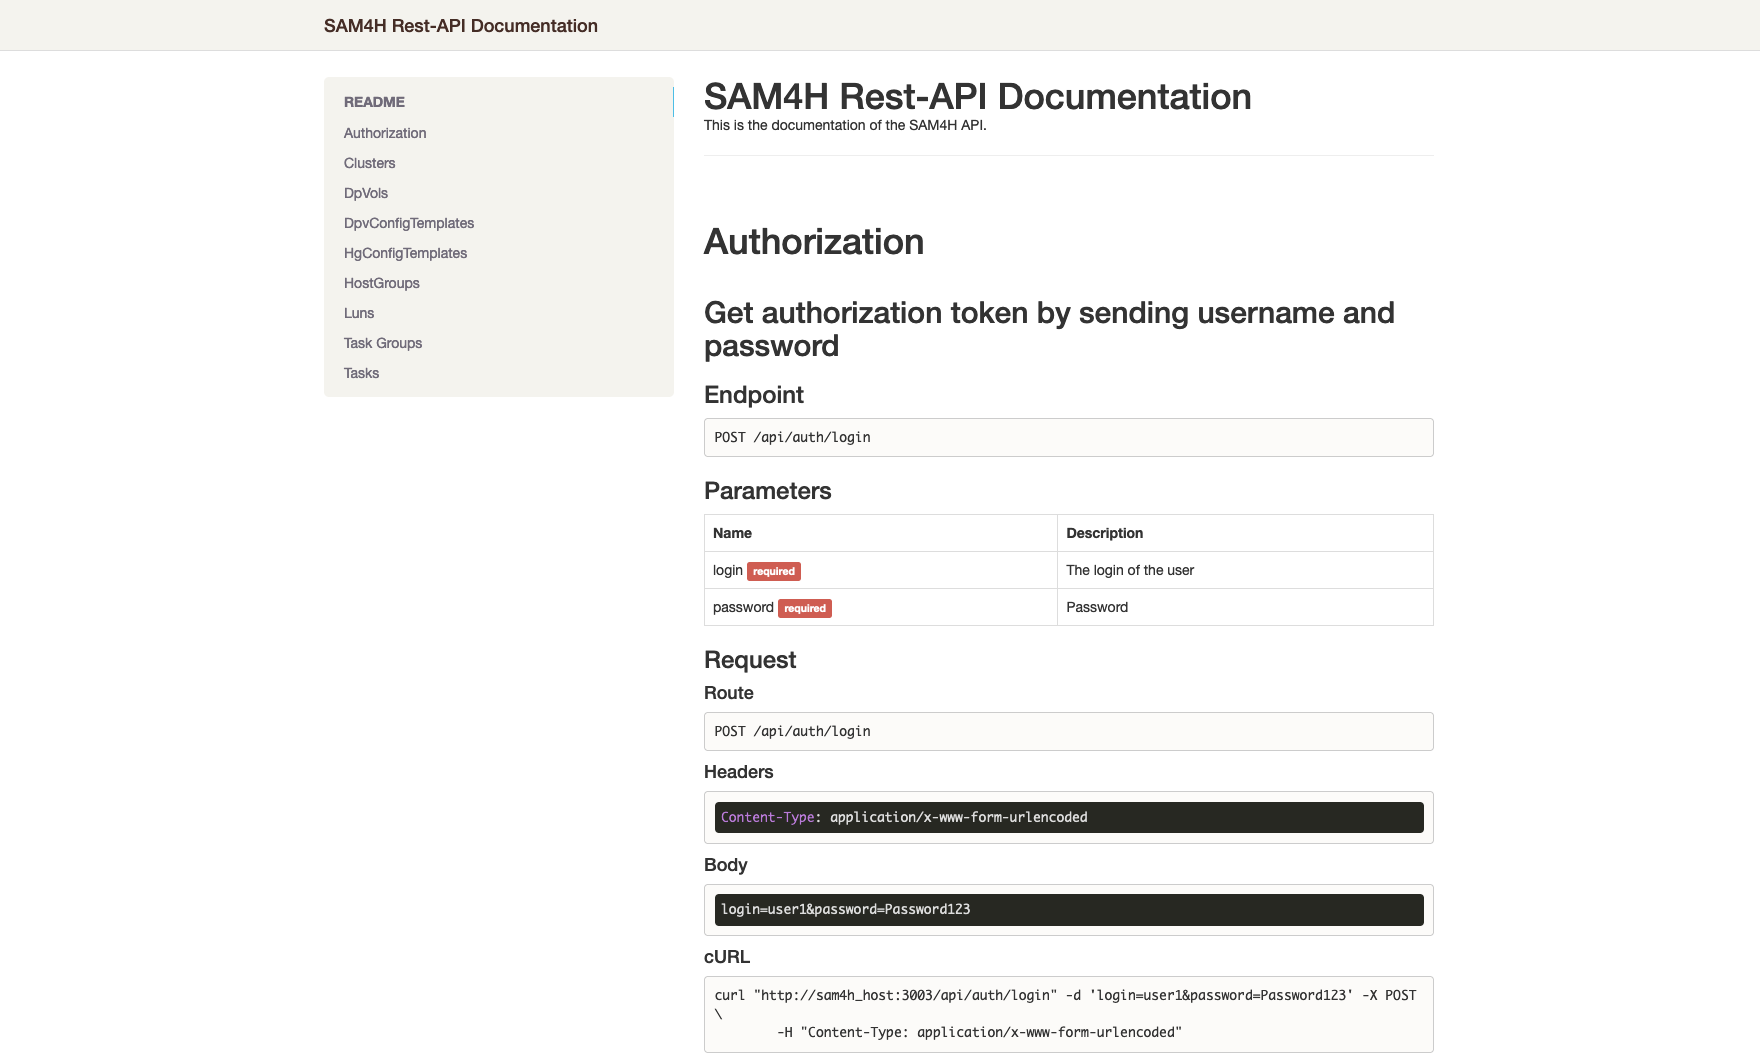Open DpvConfigTemplates from the sidebar
Viewport: 1760px width, 1055px height.
tap(409, 223)
